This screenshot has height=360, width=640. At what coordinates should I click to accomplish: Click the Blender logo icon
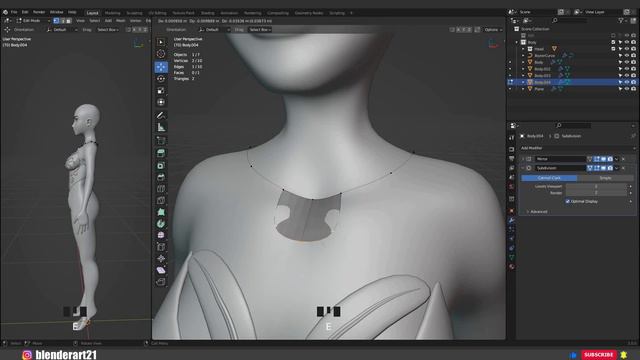click(5, 12)
